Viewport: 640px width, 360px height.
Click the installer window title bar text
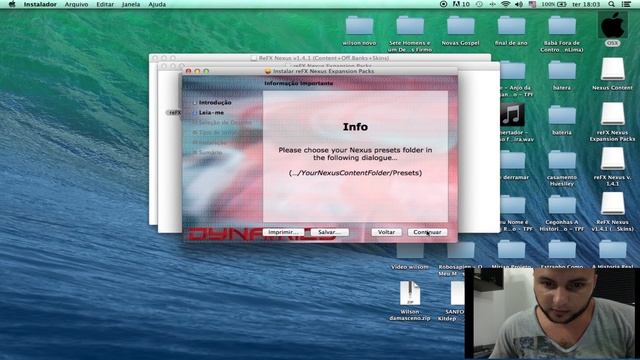pyautogui.click(x=323, y=71)
